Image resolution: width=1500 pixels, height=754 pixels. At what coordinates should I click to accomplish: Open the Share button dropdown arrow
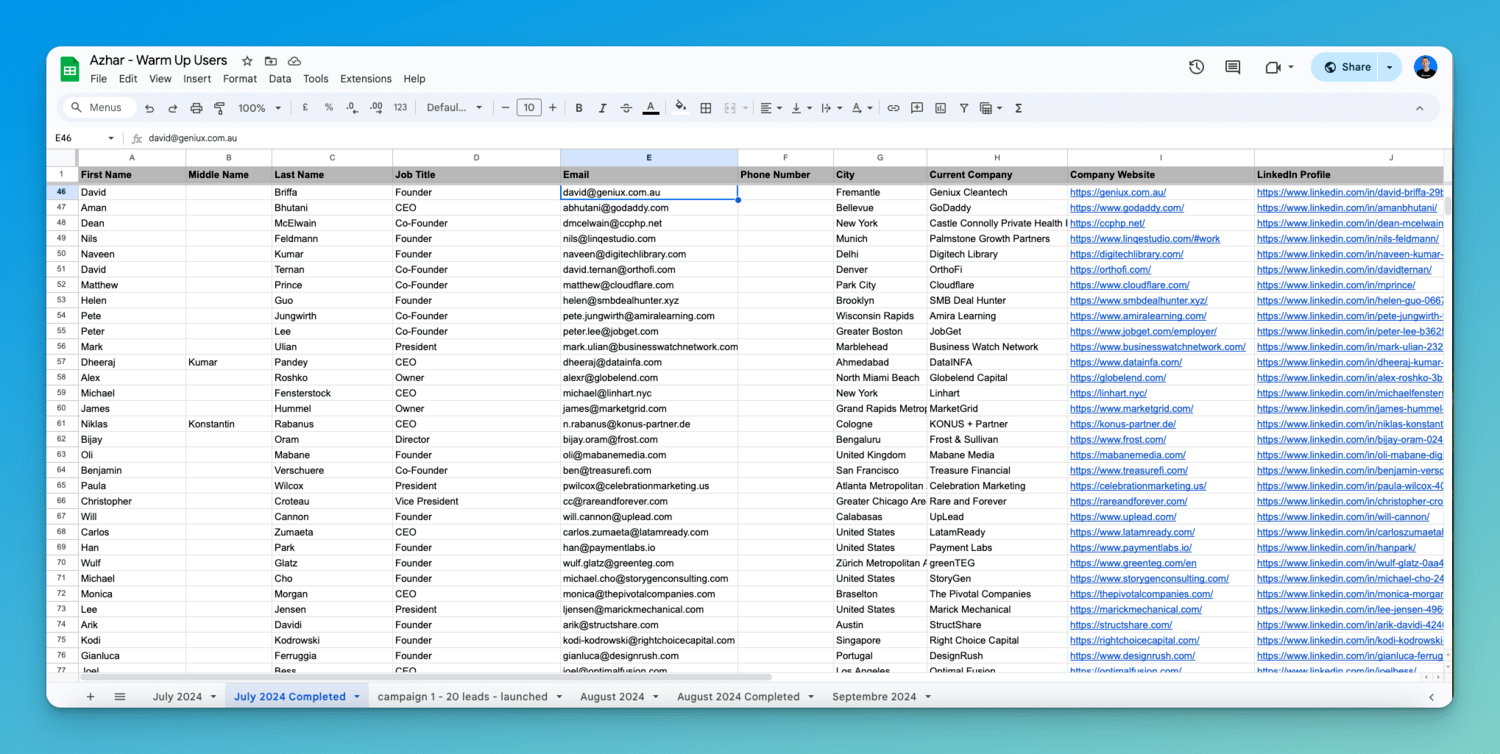(1390, 67)
